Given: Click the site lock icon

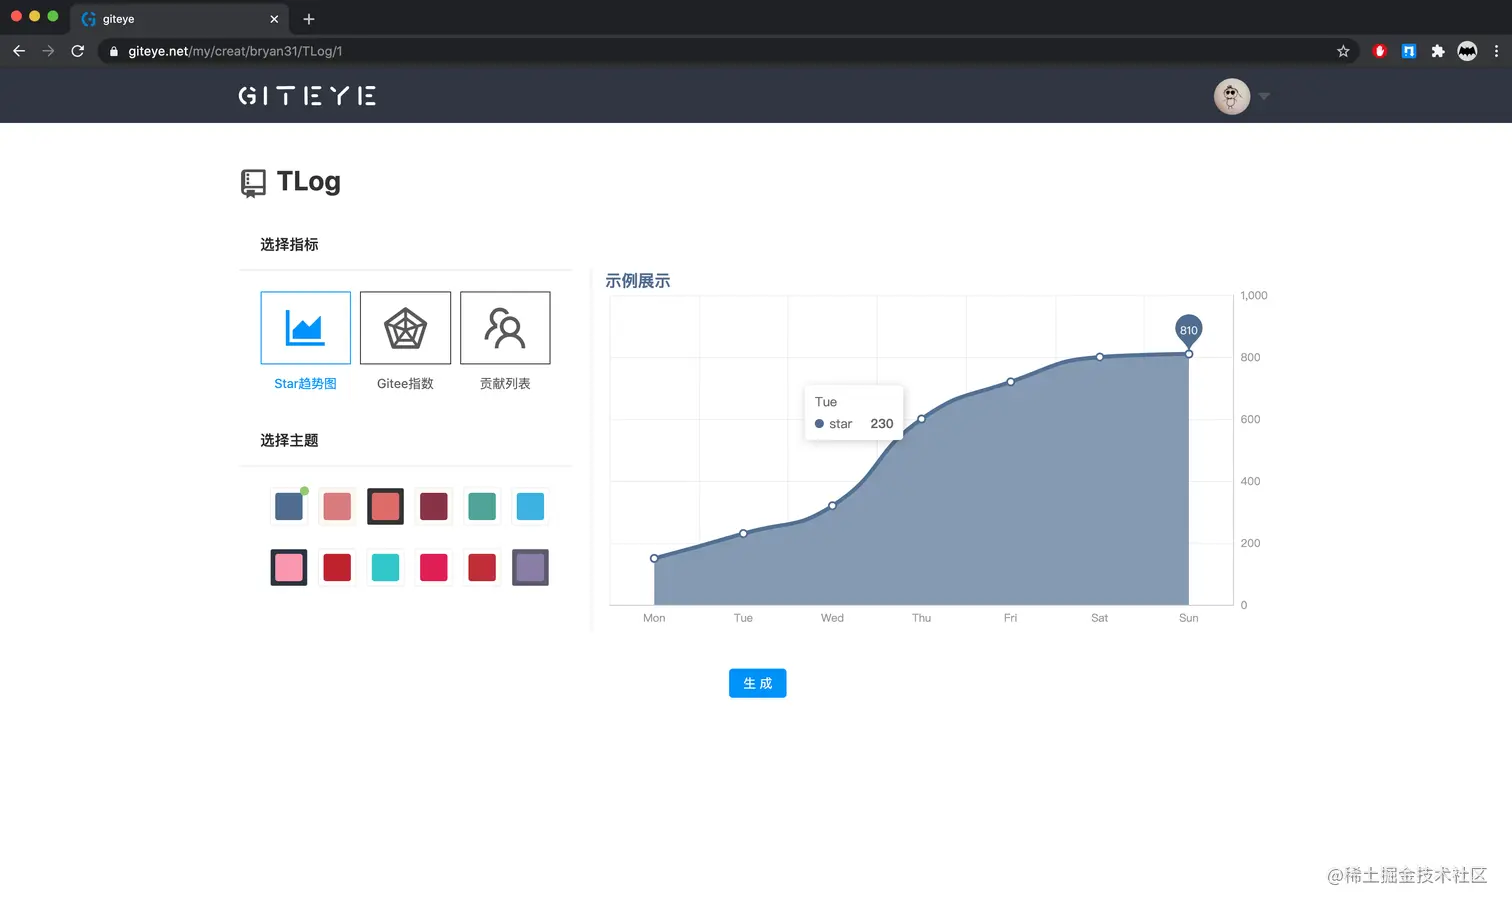Looking at the screenshot, I should 114,51.
